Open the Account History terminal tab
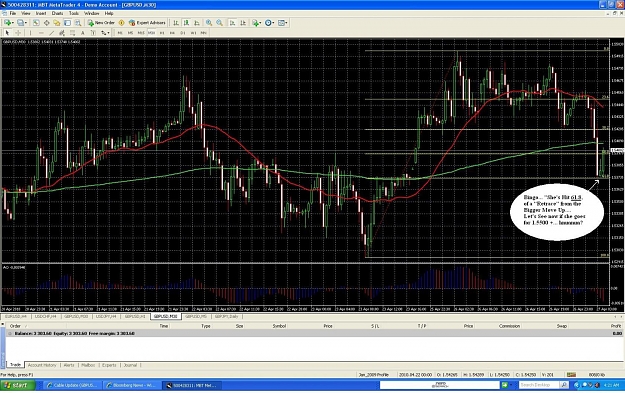Viewport: 625px width, 393px height. [x=42, y=365]
